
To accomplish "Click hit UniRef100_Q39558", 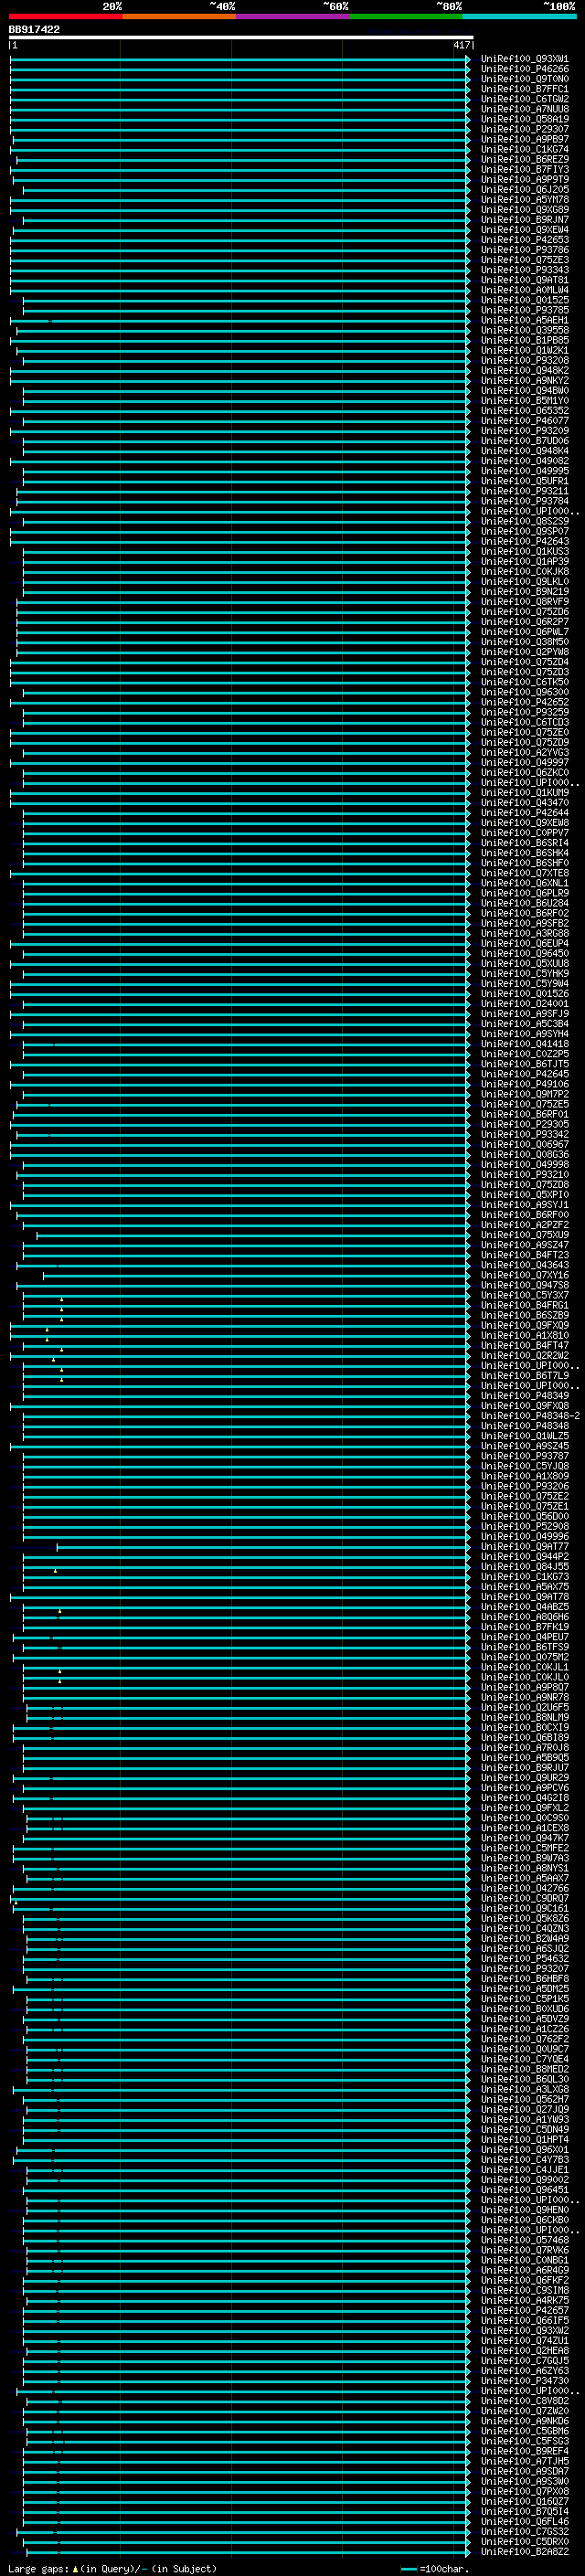I will tap(525, 330).
